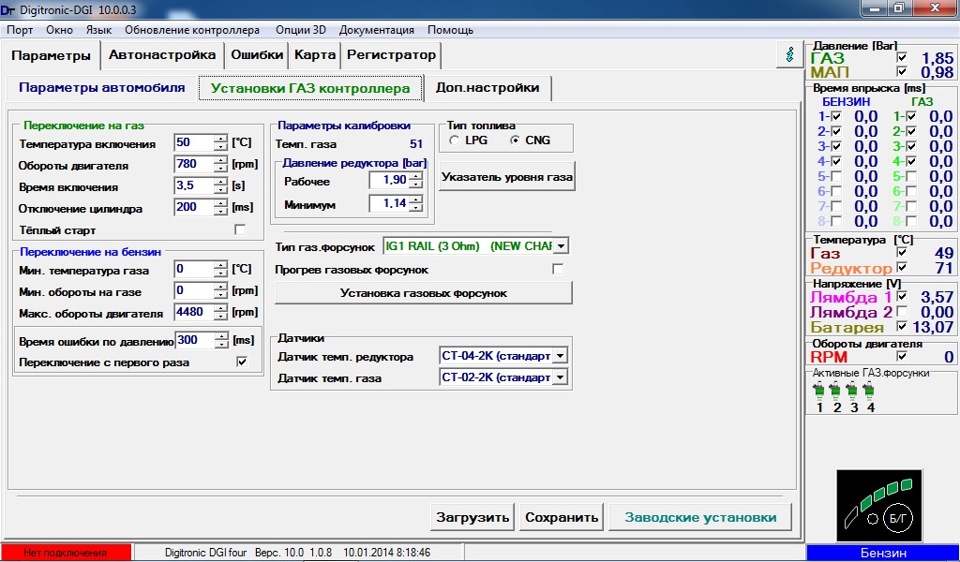
Task: Open the Помощь menu
Action: click(x=450, y=30)
